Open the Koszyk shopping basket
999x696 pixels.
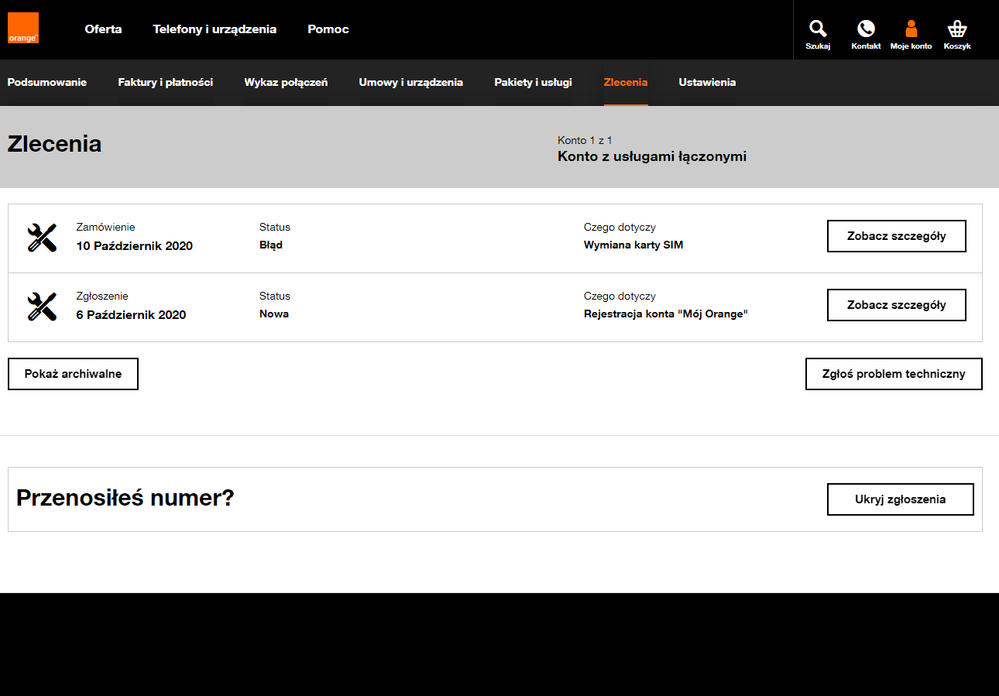click(x=957, y=30)
